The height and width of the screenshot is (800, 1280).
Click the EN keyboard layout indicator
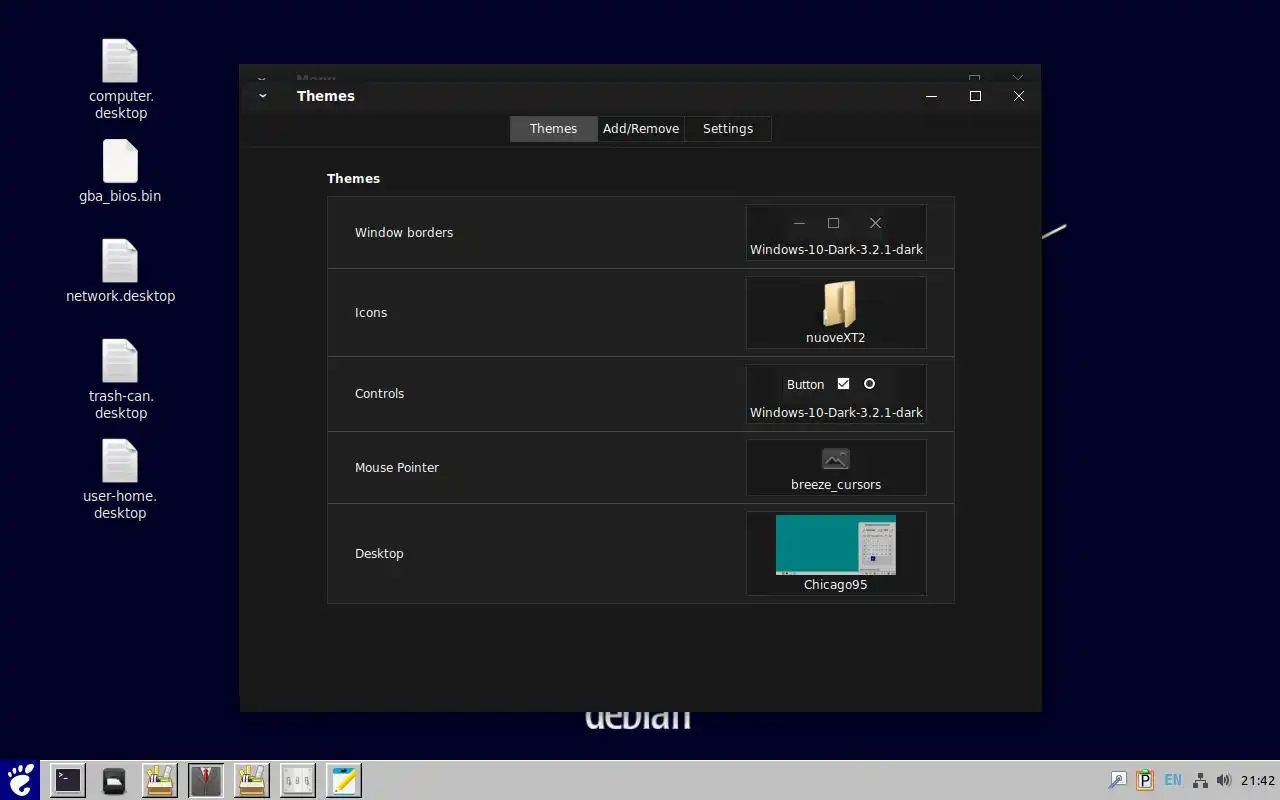click(x=1173, y=780)
